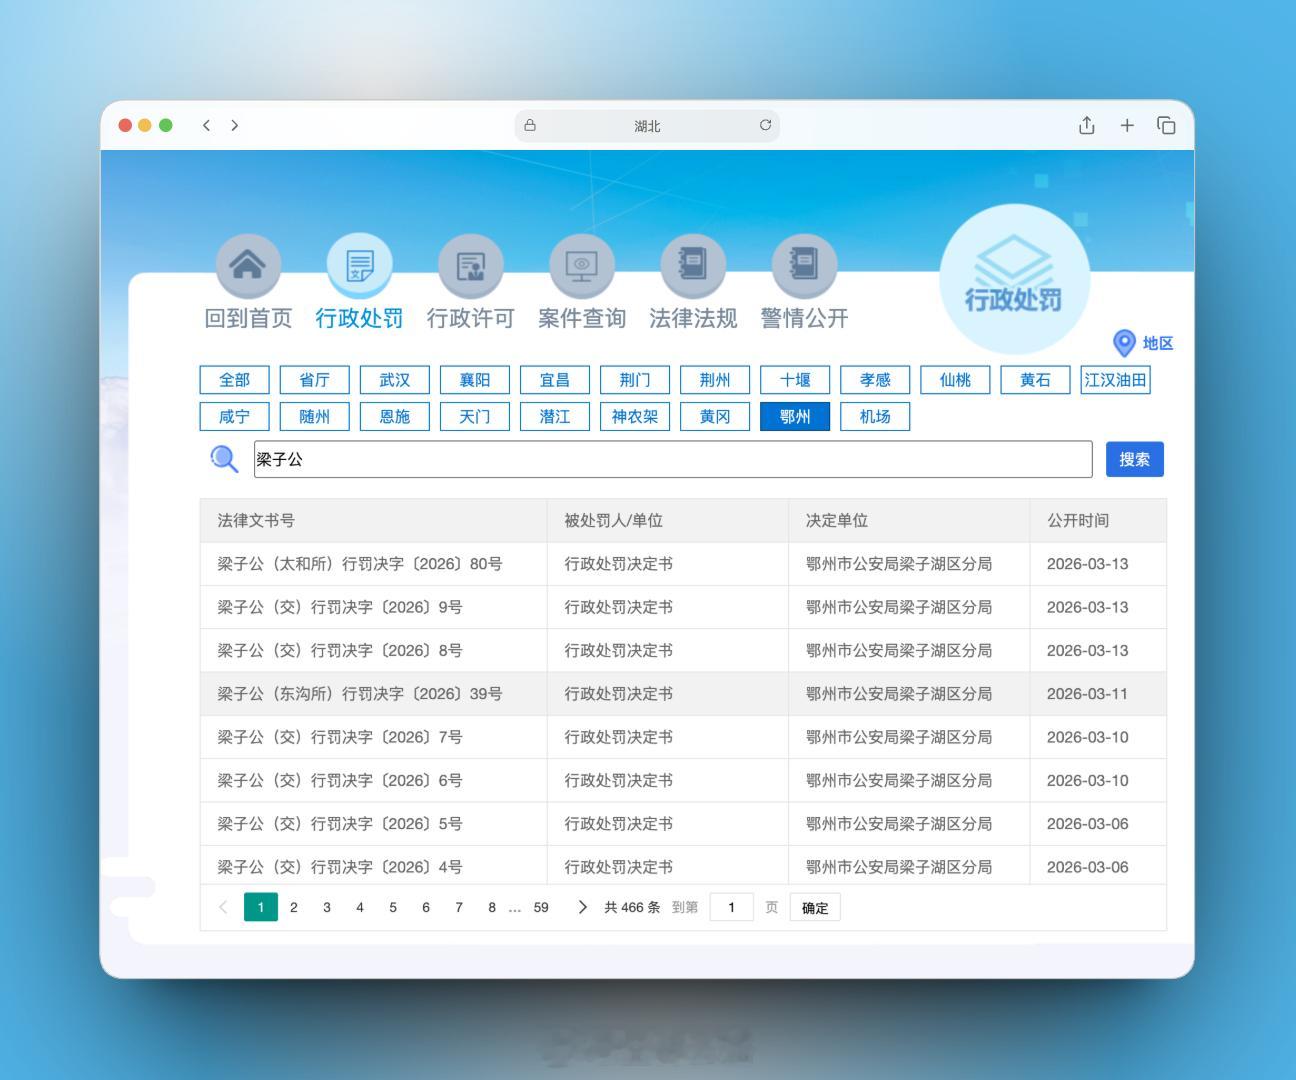Click the 警情公开 notebook icon
Image resolution: width=1296 pixels, height=1080 pixels.
click(x=804, y=266)
